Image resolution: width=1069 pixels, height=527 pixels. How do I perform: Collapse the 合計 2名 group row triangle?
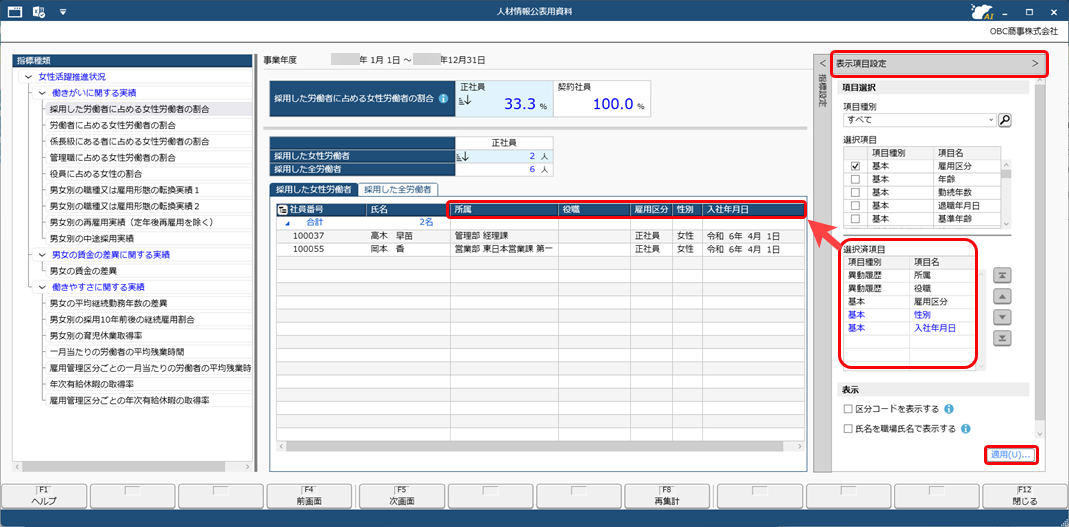pyautogui.click(x=287, y=223)
